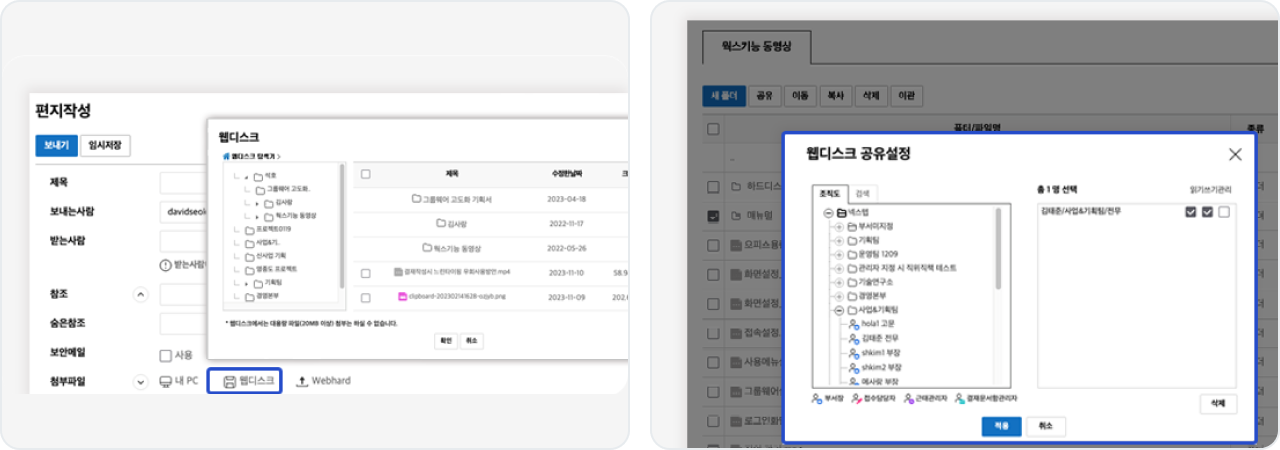This screenshot has width=1280, height=450.
Task: Click the 보내기 send button
Action: pyautogui.click(x=55, y=145)
